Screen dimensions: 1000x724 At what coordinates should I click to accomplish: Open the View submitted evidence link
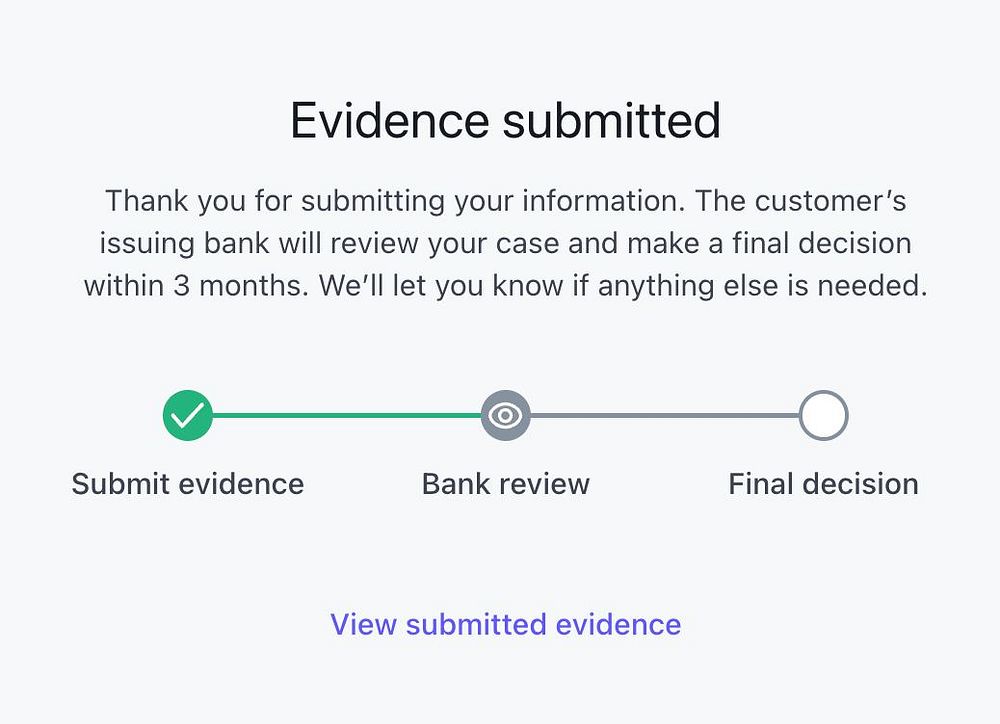pyautogui.click(x=506, y=624)
